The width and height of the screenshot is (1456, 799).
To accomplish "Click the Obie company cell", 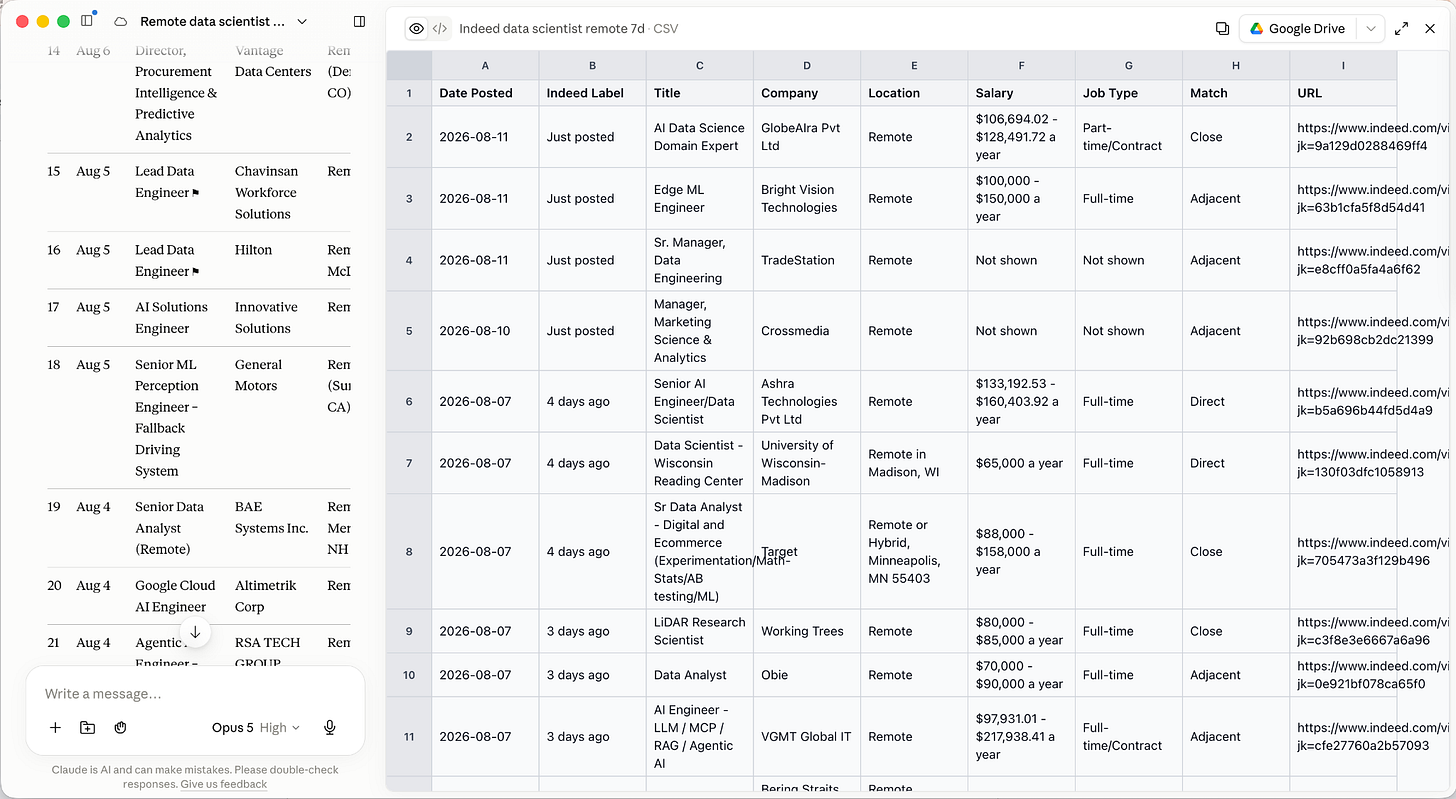I will coord(807,675).
